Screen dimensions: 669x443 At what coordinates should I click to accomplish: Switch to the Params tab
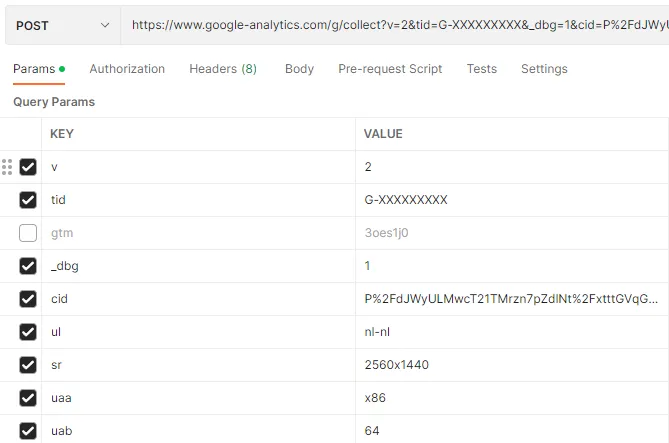[x=34, y=69]
